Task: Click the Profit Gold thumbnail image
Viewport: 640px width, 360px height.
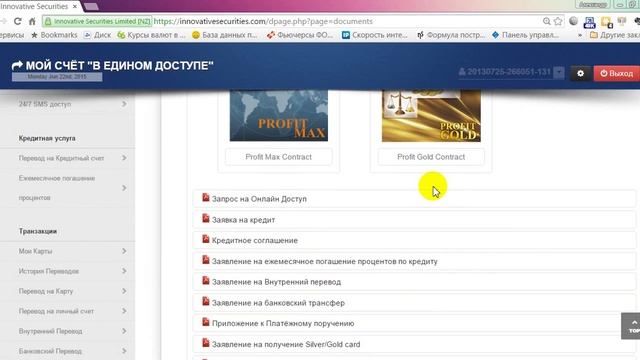Action: coord(431,116)
